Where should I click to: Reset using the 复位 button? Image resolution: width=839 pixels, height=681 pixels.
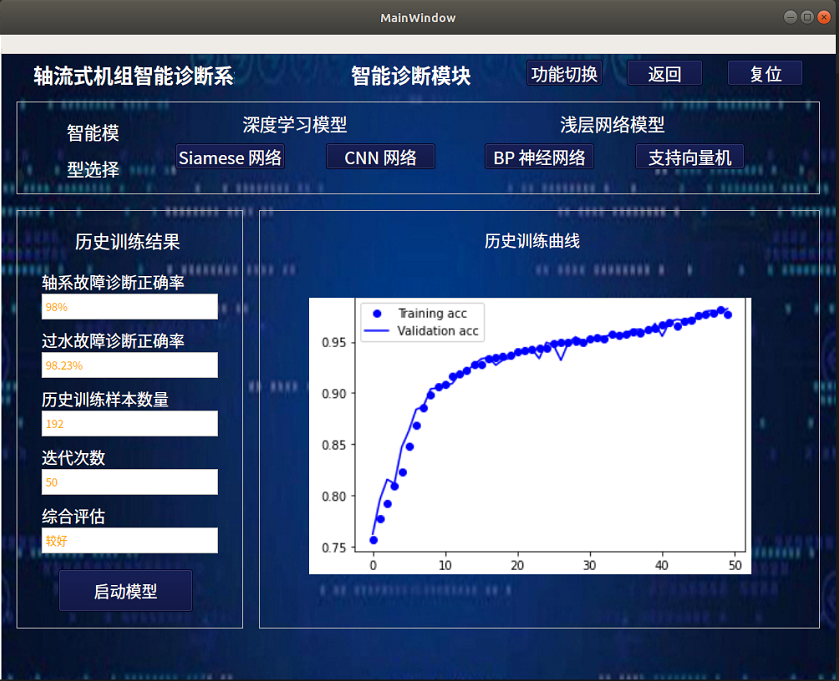(765, 74)
